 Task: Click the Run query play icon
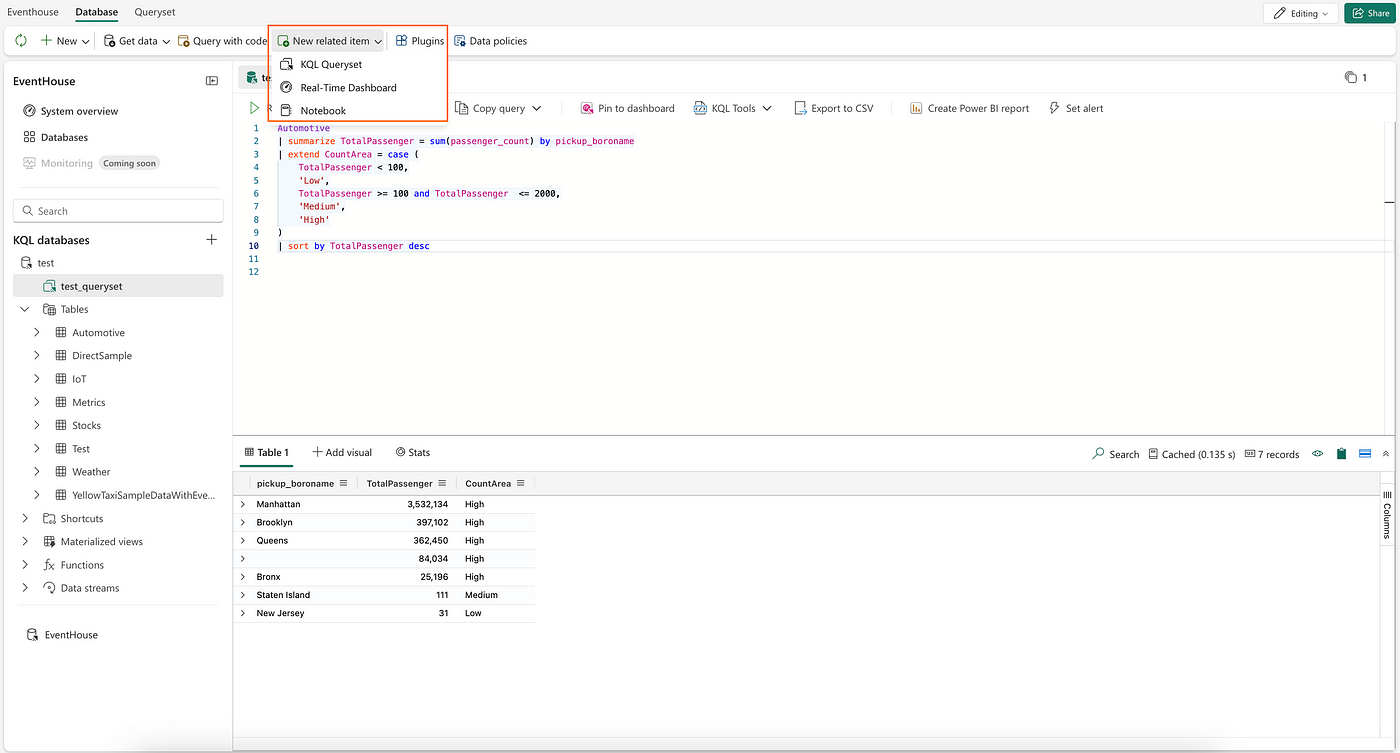254,108
